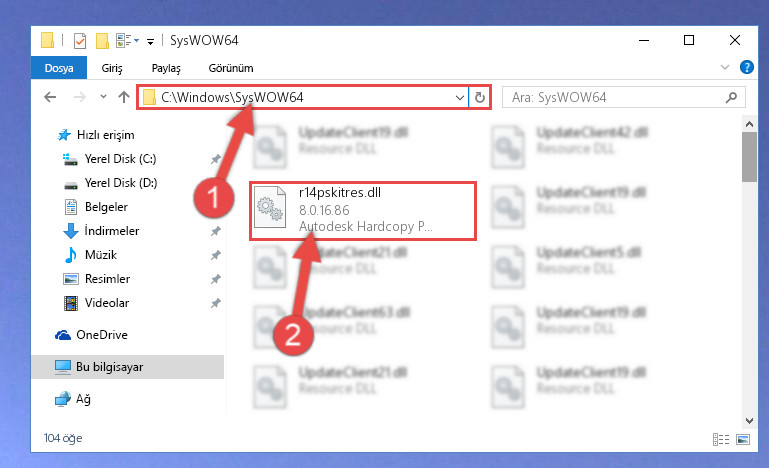Viewport: 769px width, 468px height.
Task: Click the New Folder quick access icon
Action: 102,41
